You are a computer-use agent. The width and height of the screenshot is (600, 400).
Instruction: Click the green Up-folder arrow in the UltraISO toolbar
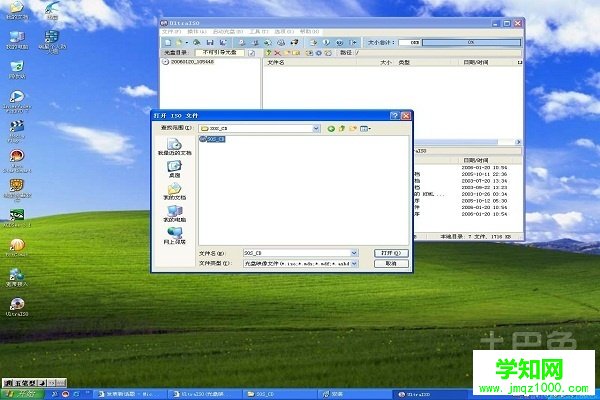coord(268,53)
